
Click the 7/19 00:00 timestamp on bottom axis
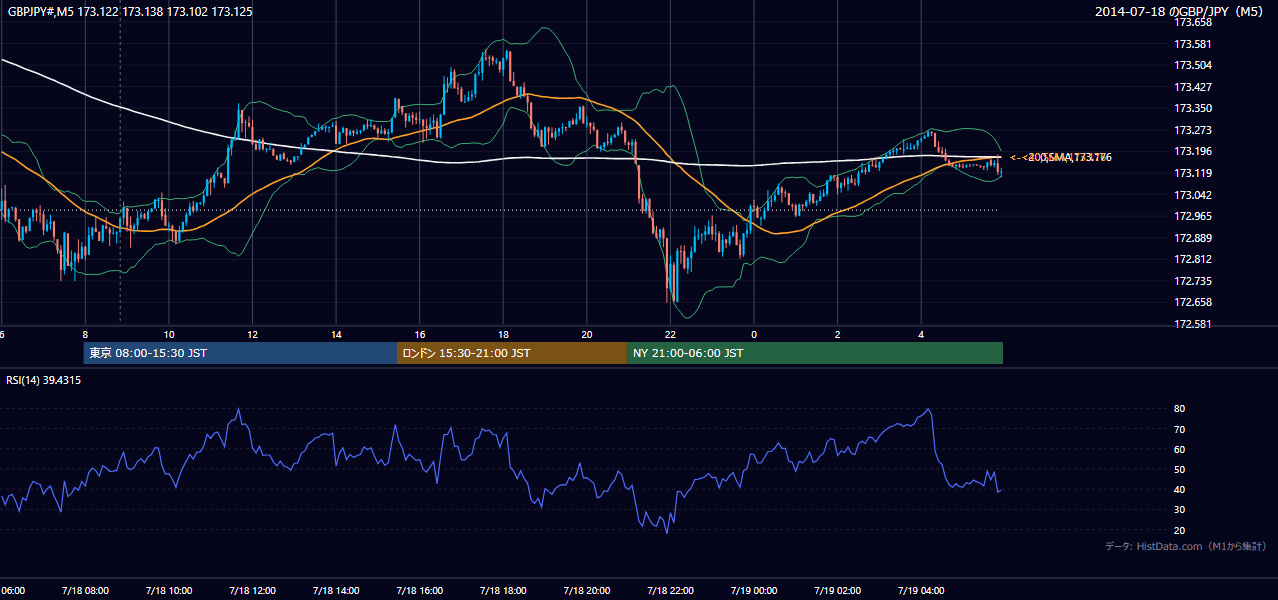(x=754, y=590)
